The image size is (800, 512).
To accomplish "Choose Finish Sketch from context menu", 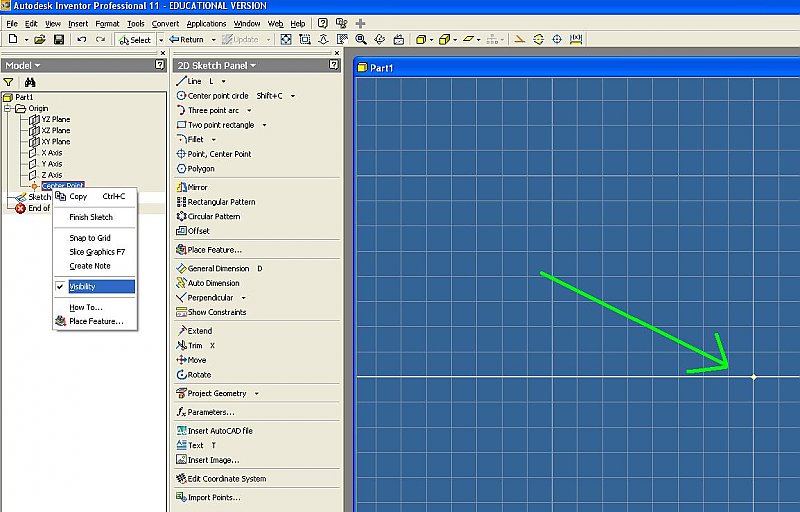I will point(90,217).
